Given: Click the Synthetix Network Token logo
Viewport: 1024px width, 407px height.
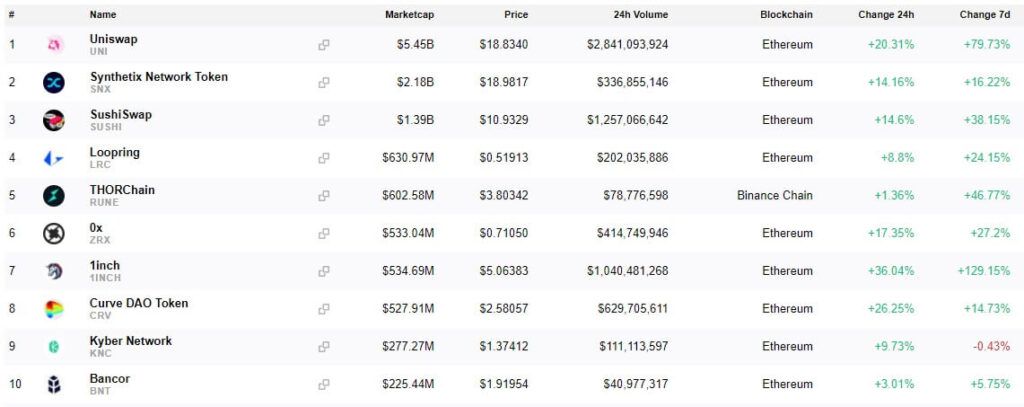Looking at the screenshot, I should [54, 82].
